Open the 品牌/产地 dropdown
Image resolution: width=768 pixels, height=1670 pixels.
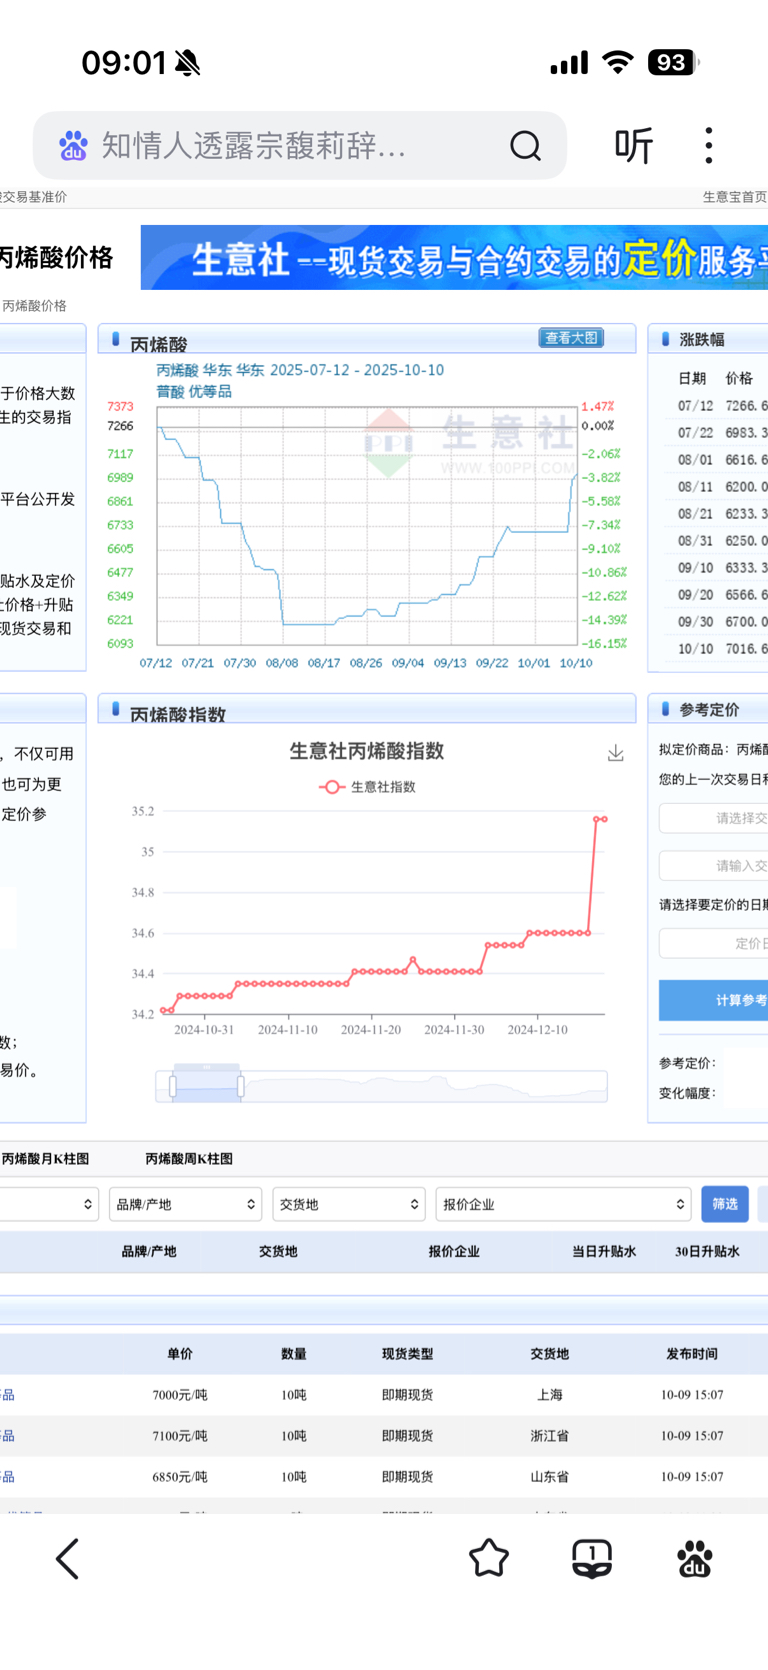tap(185, 1204)
